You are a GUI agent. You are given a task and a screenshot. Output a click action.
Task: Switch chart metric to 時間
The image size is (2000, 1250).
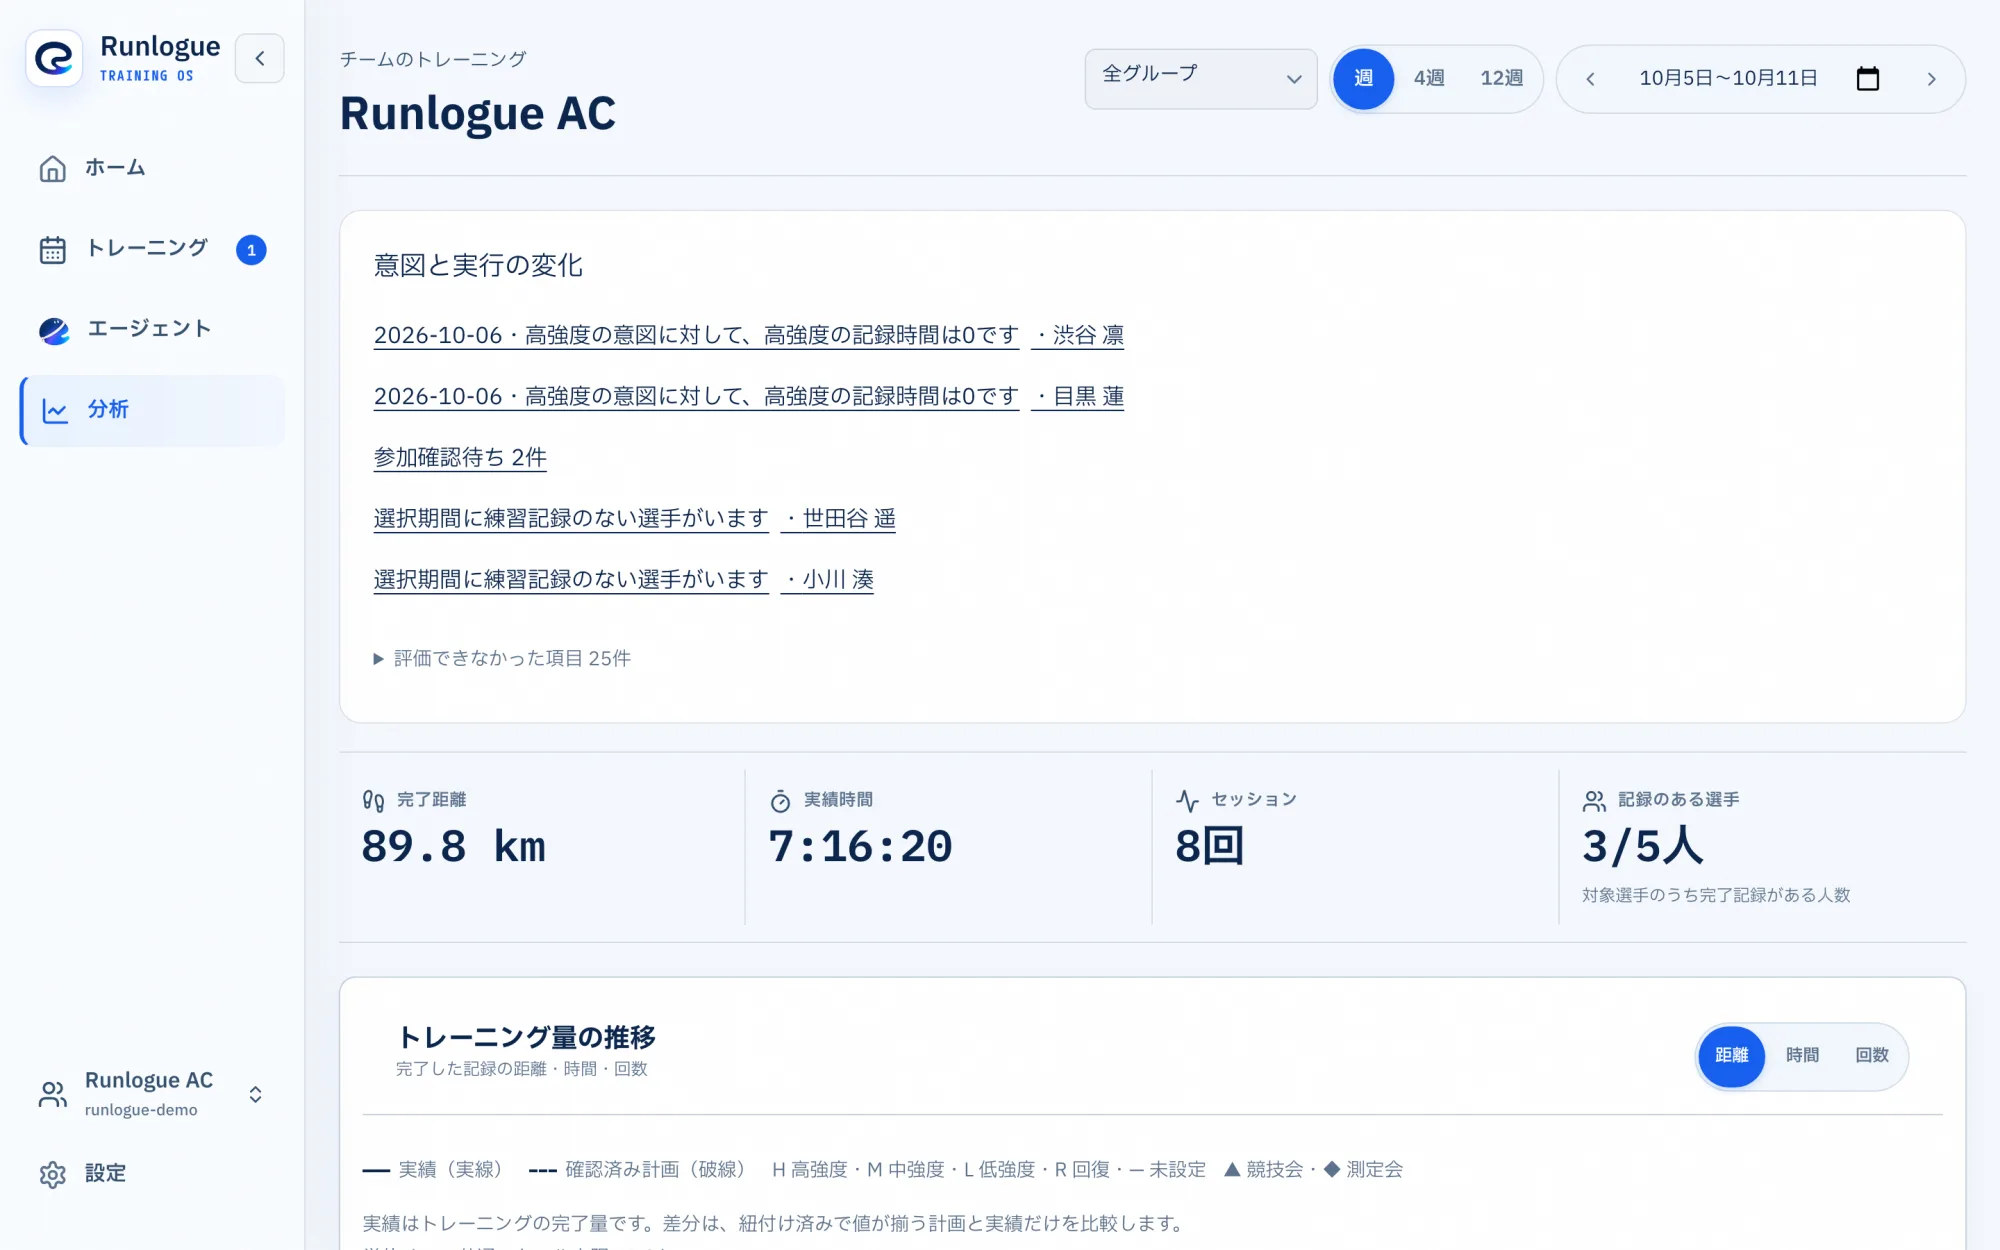click(x=1802, y=1056)
